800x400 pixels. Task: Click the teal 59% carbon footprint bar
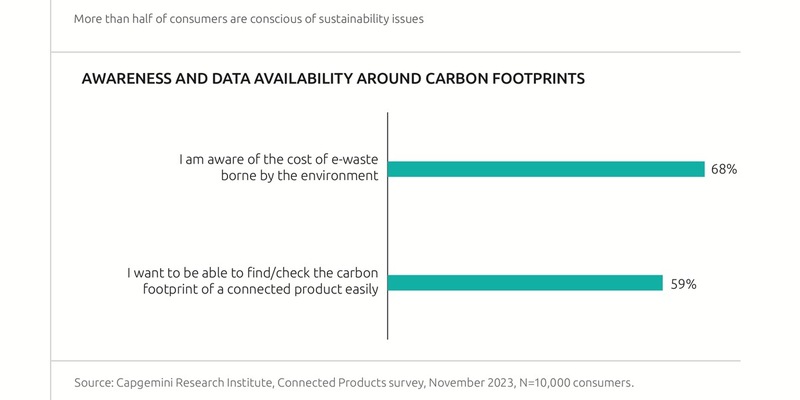[x=525, y=282]
